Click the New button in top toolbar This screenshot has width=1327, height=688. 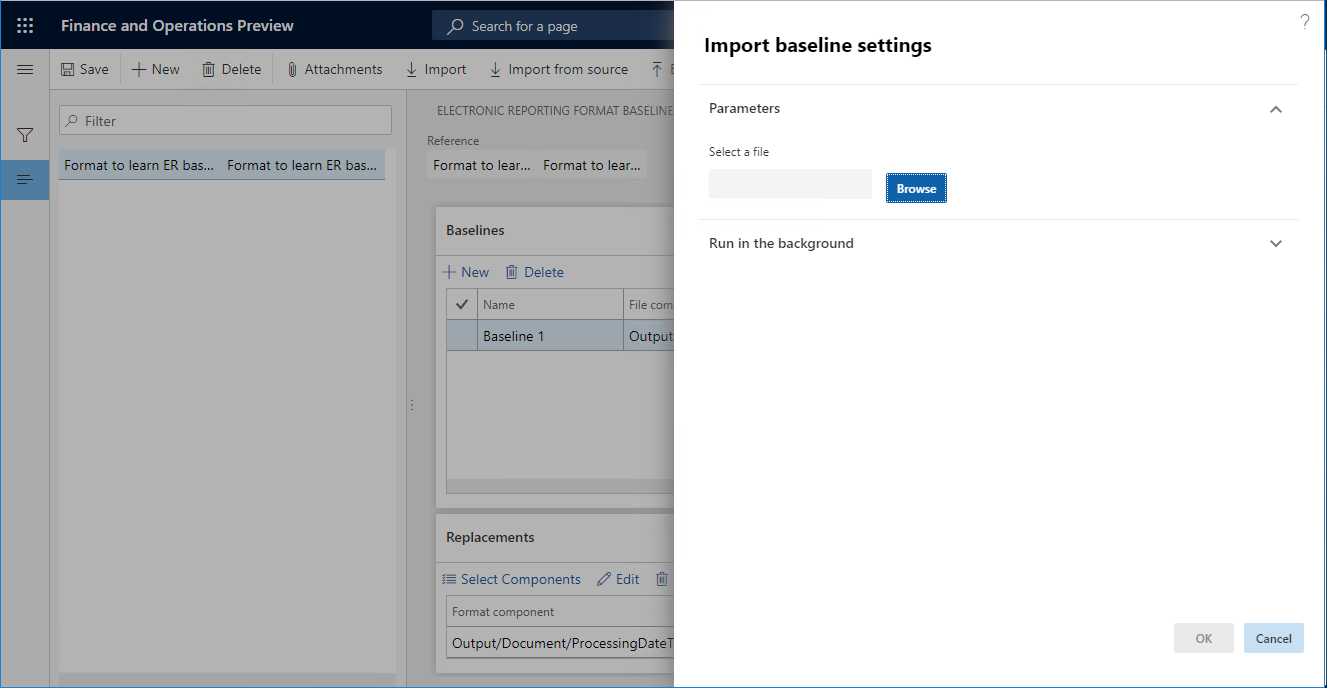click(x=156, y=69)
